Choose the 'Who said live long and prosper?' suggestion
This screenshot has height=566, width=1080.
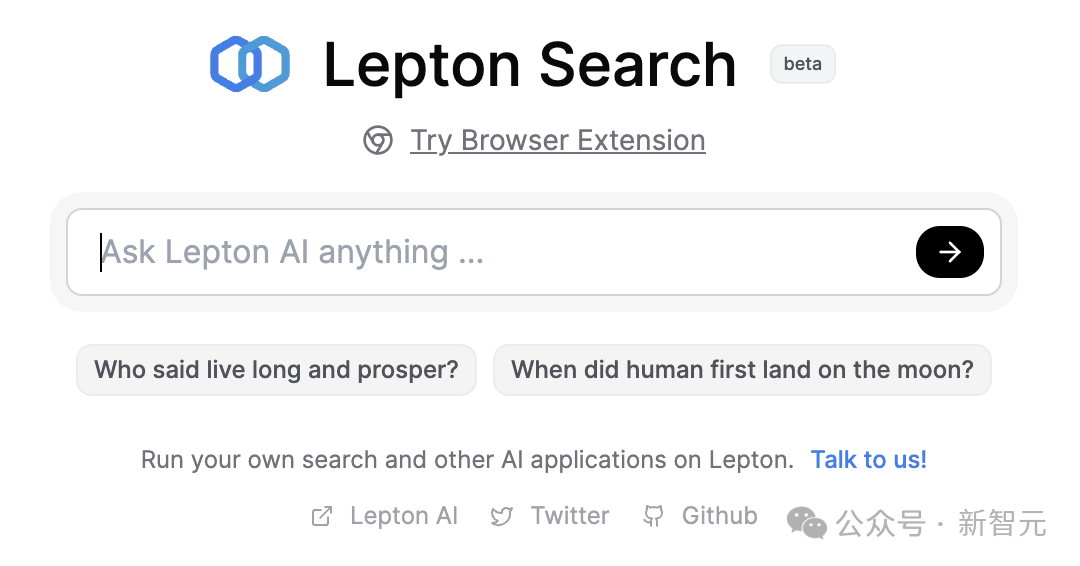tap(276, 370)
